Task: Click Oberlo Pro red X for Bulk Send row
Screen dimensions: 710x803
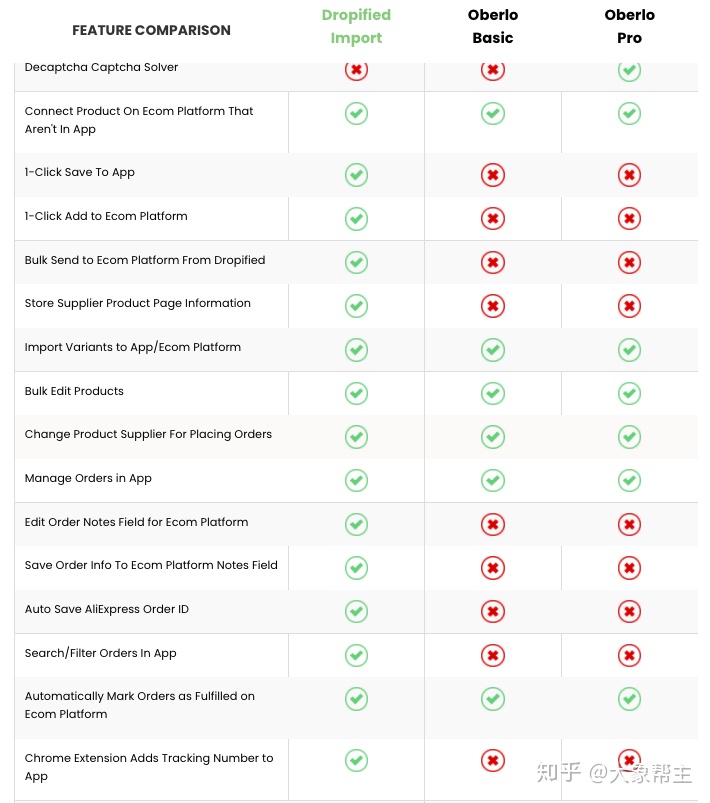Action: (629, 263)
